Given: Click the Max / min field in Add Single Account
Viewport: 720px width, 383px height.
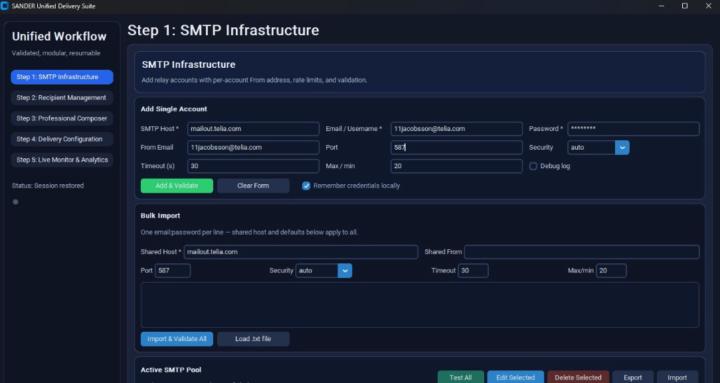Looking at the screenshot, I should (x=456, y=166).
